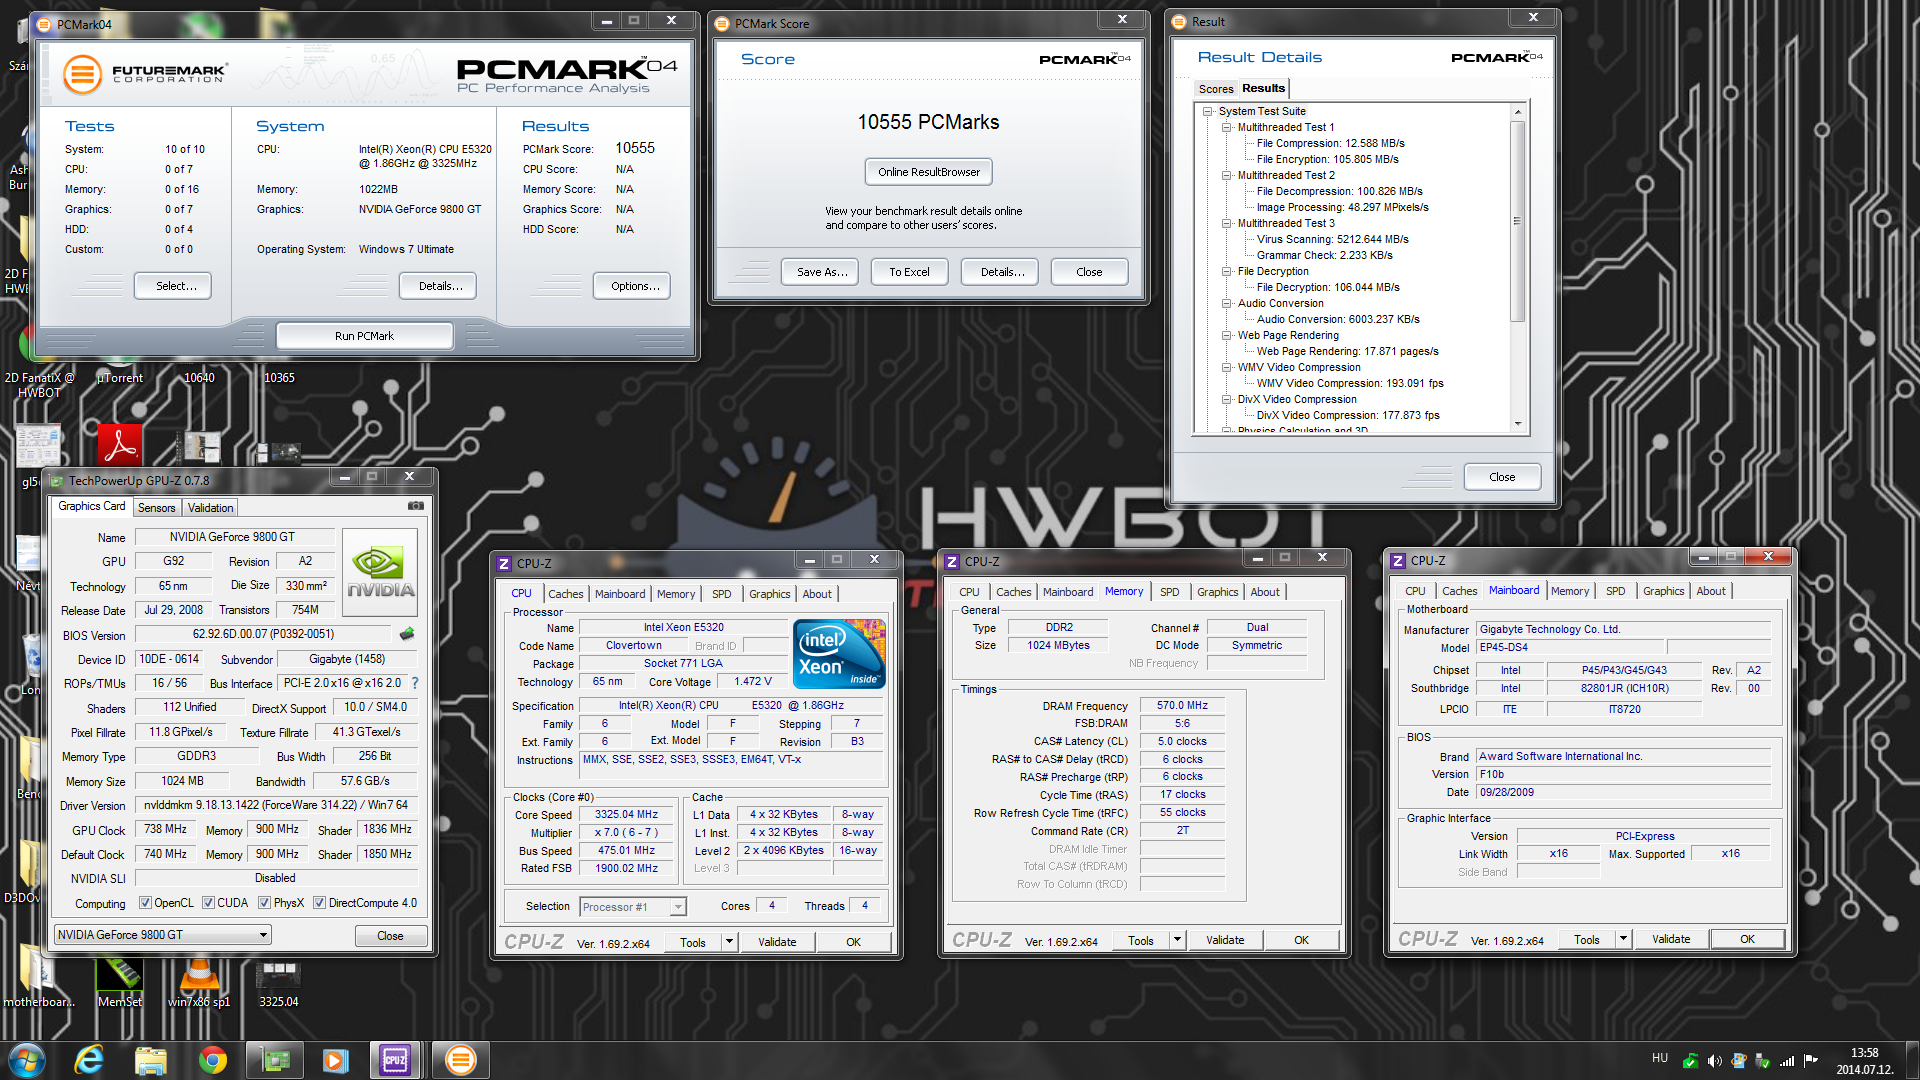Open Tools dropdown arrow in CPU tab window
Image resolution: width=1920 pixels, height=1080 pixels.
(x=729, y=942)
